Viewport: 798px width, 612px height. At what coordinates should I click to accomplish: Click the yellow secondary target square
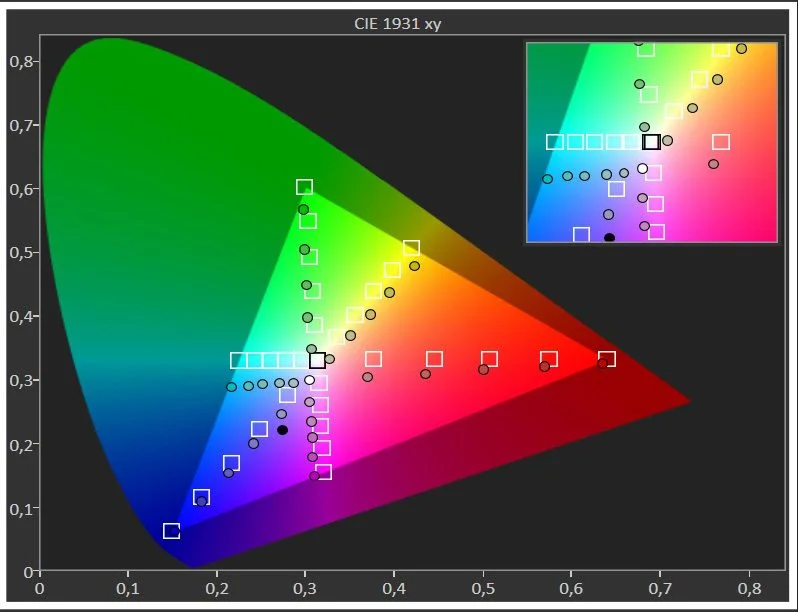(411, 248)
